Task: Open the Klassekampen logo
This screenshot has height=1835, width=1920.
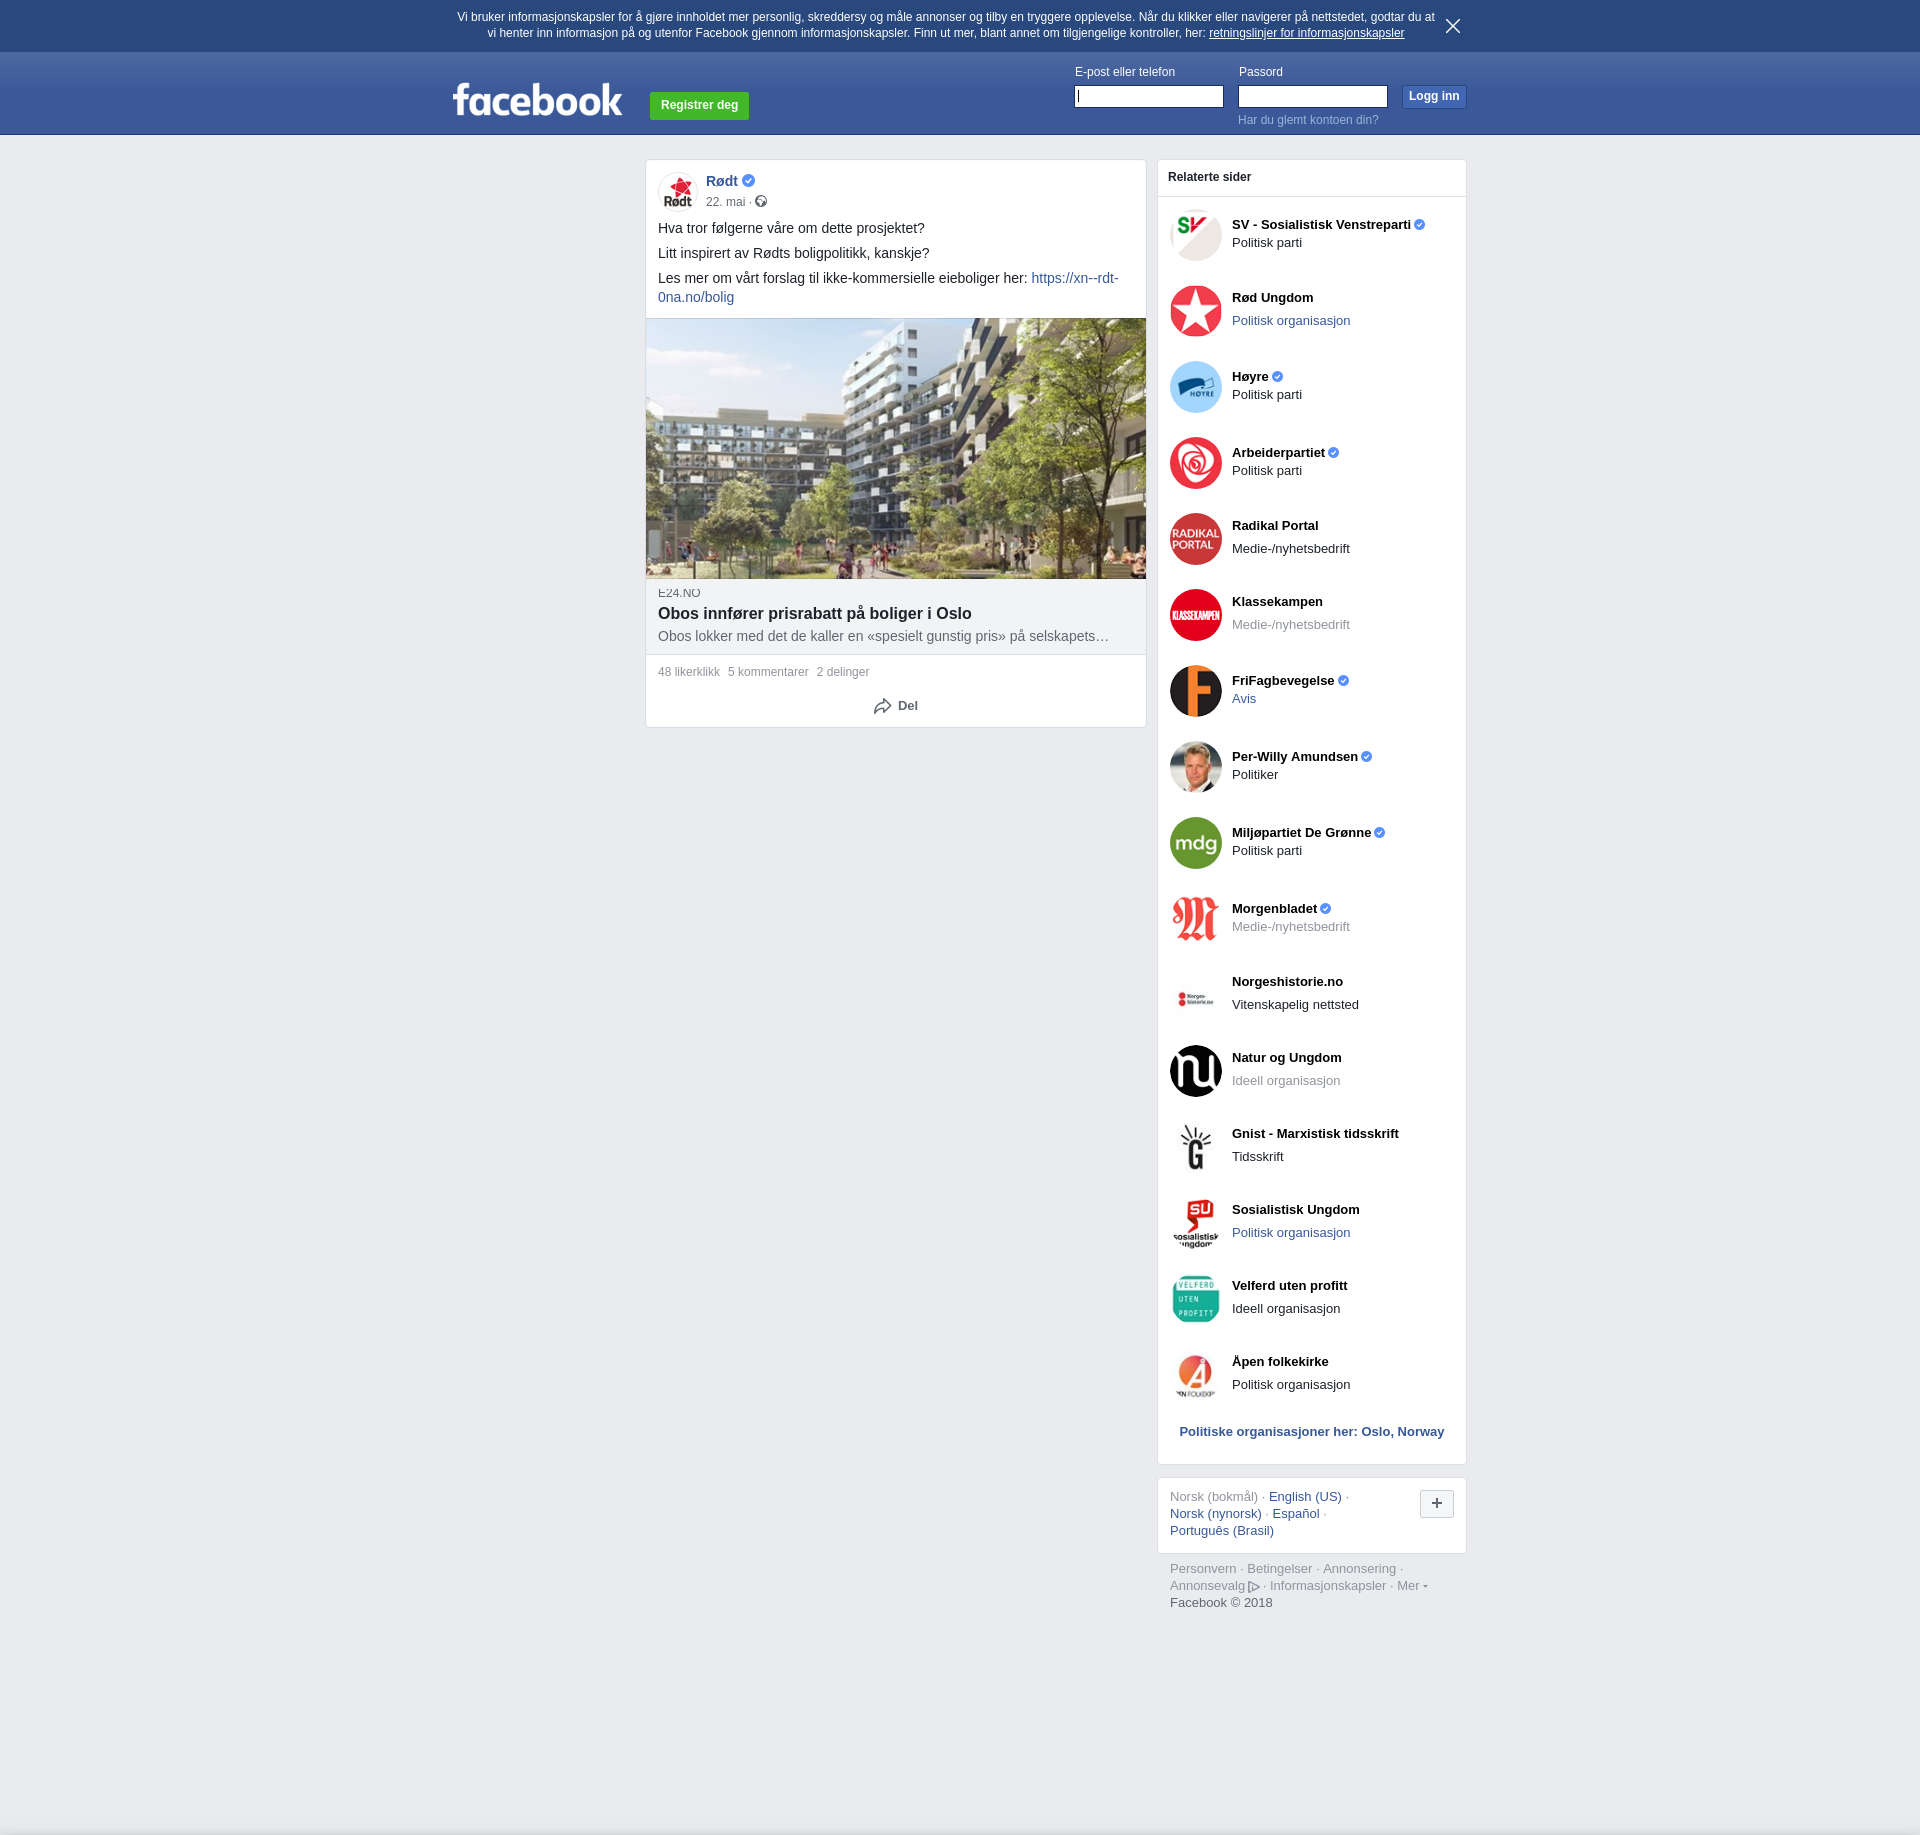Action: [1196, 615]
